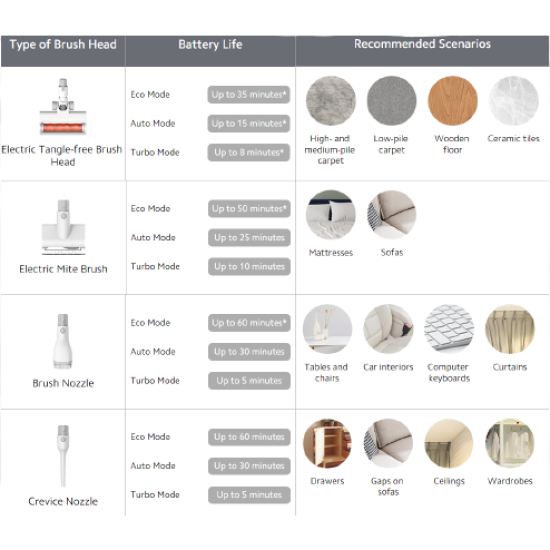Click the 'Car interiors' caption text
Screen dimensions: 550x550
pos(388,367)
